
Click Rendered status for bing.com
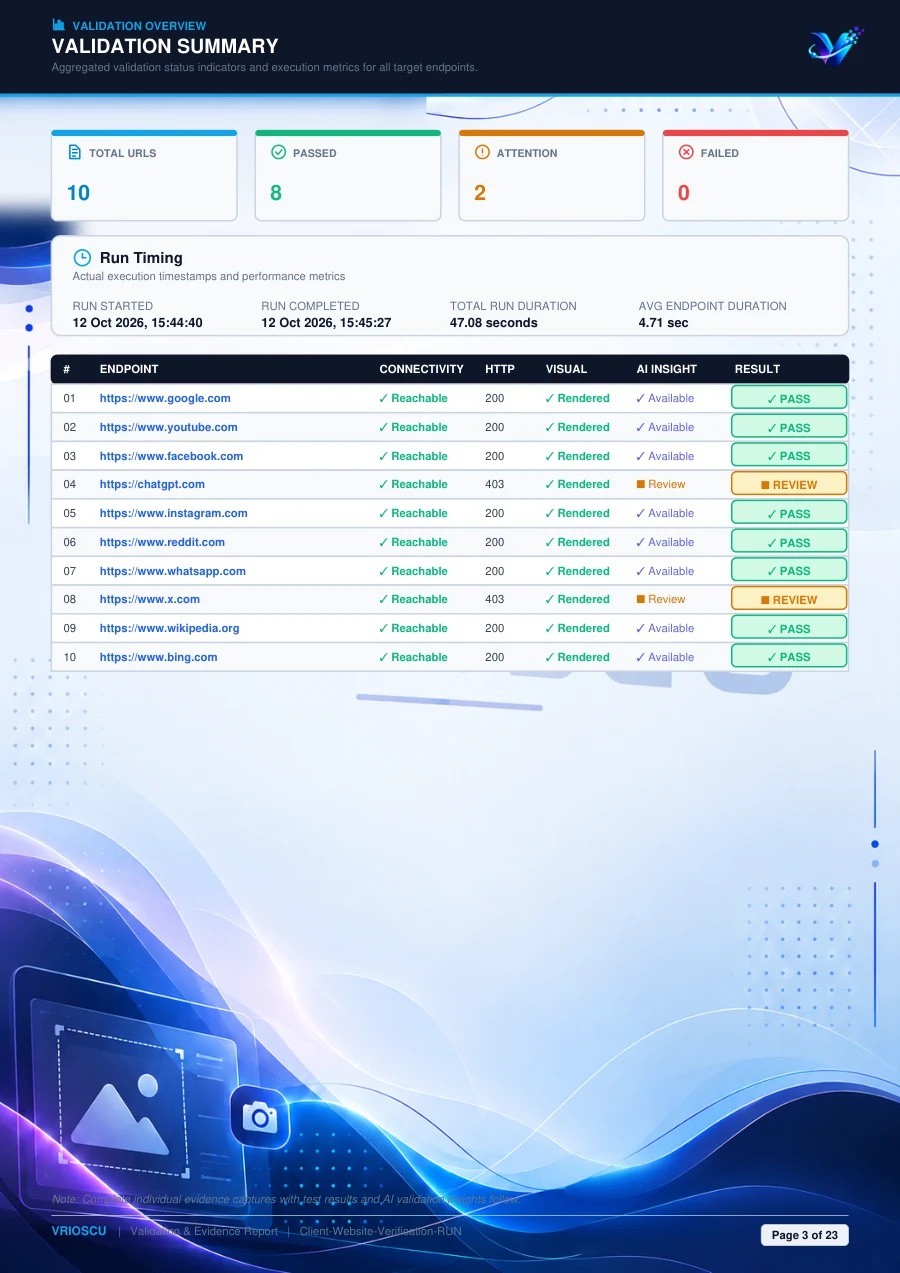[x=577, y=657]
